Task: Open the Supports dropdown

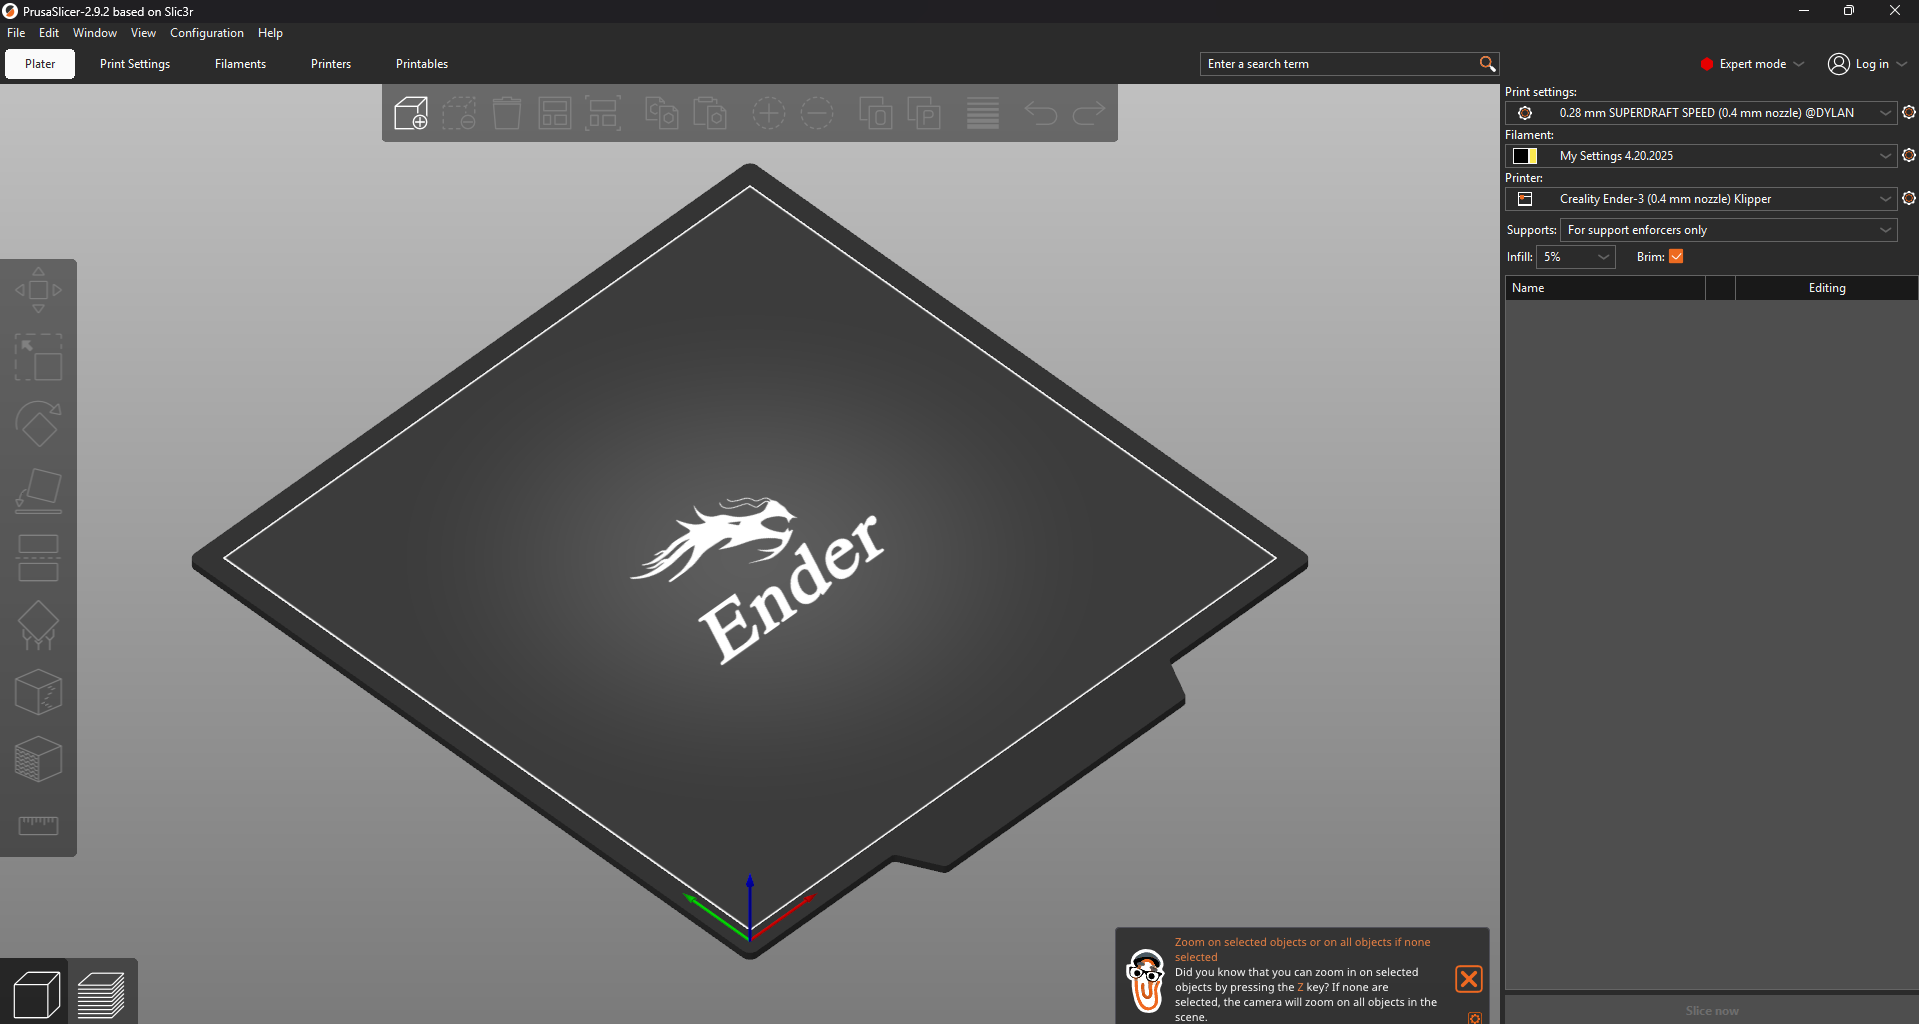Action: pos(1727,229)
